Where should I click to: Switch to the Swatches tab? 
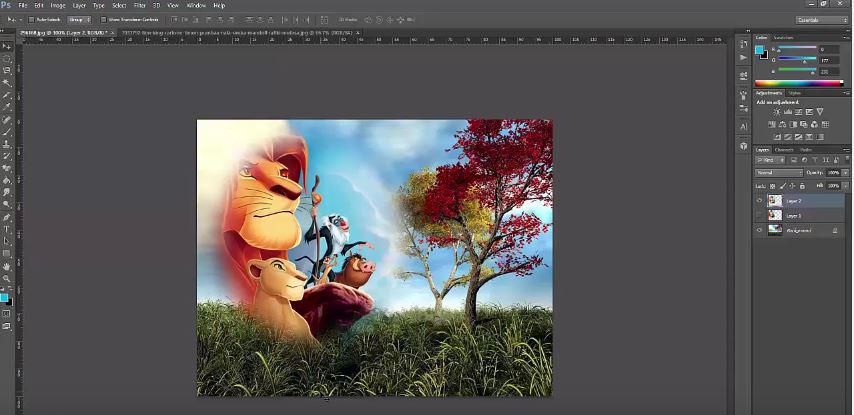click(783, 38)
